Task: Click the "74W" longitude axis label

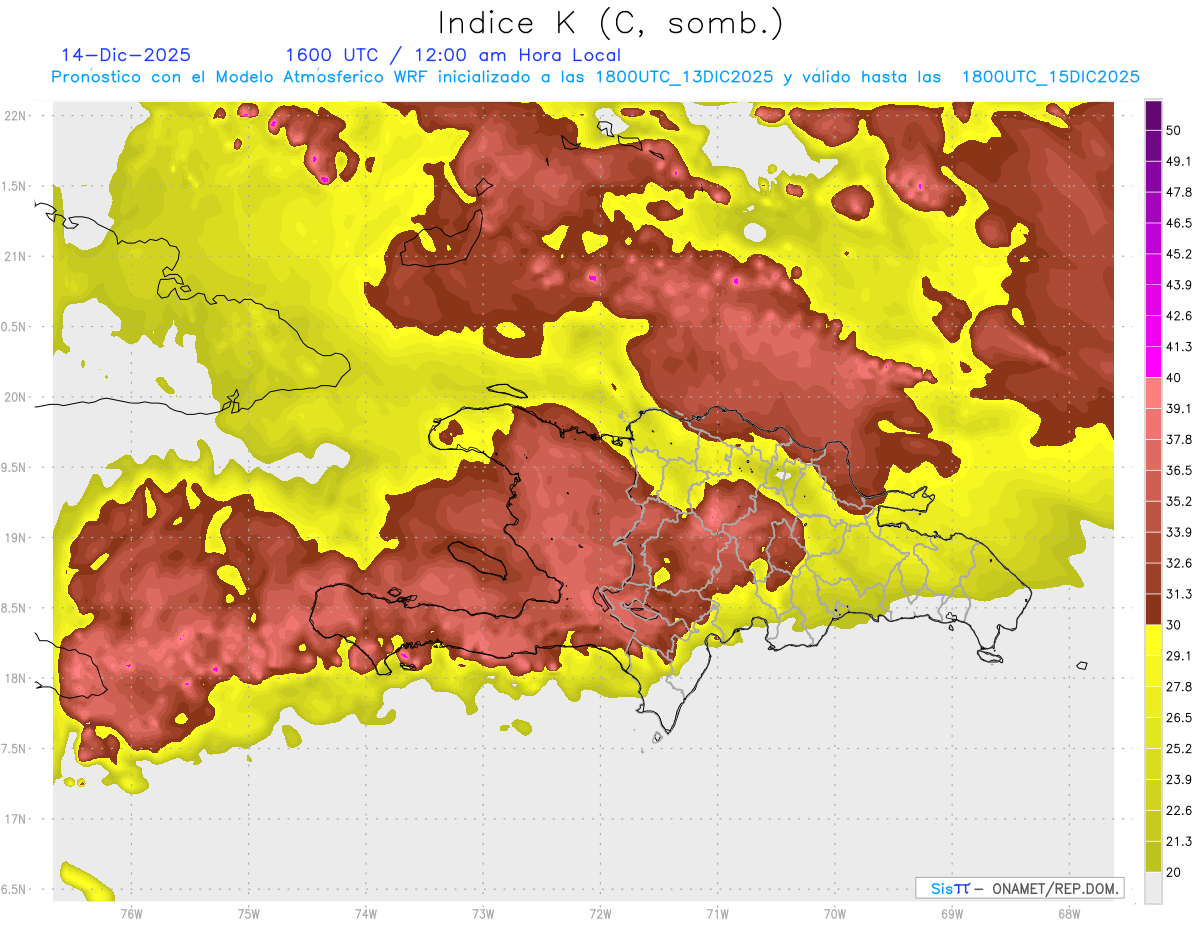Action: pyautogui.click(x=365, y=914)
